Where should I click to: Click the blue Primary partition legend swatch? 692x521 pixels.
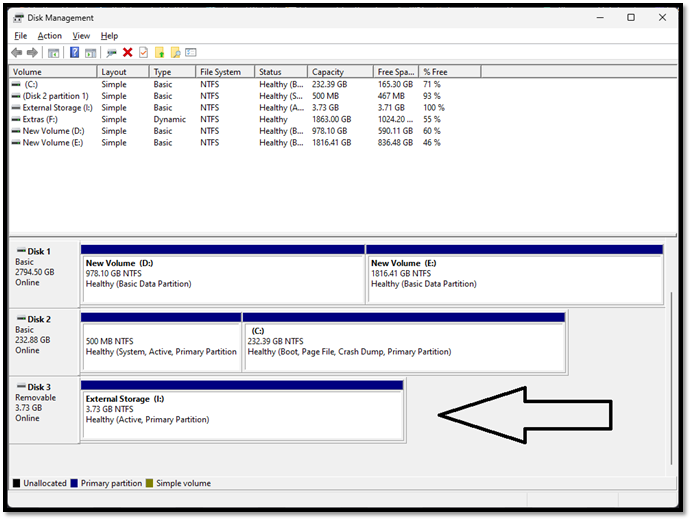[x=74, y=483]
